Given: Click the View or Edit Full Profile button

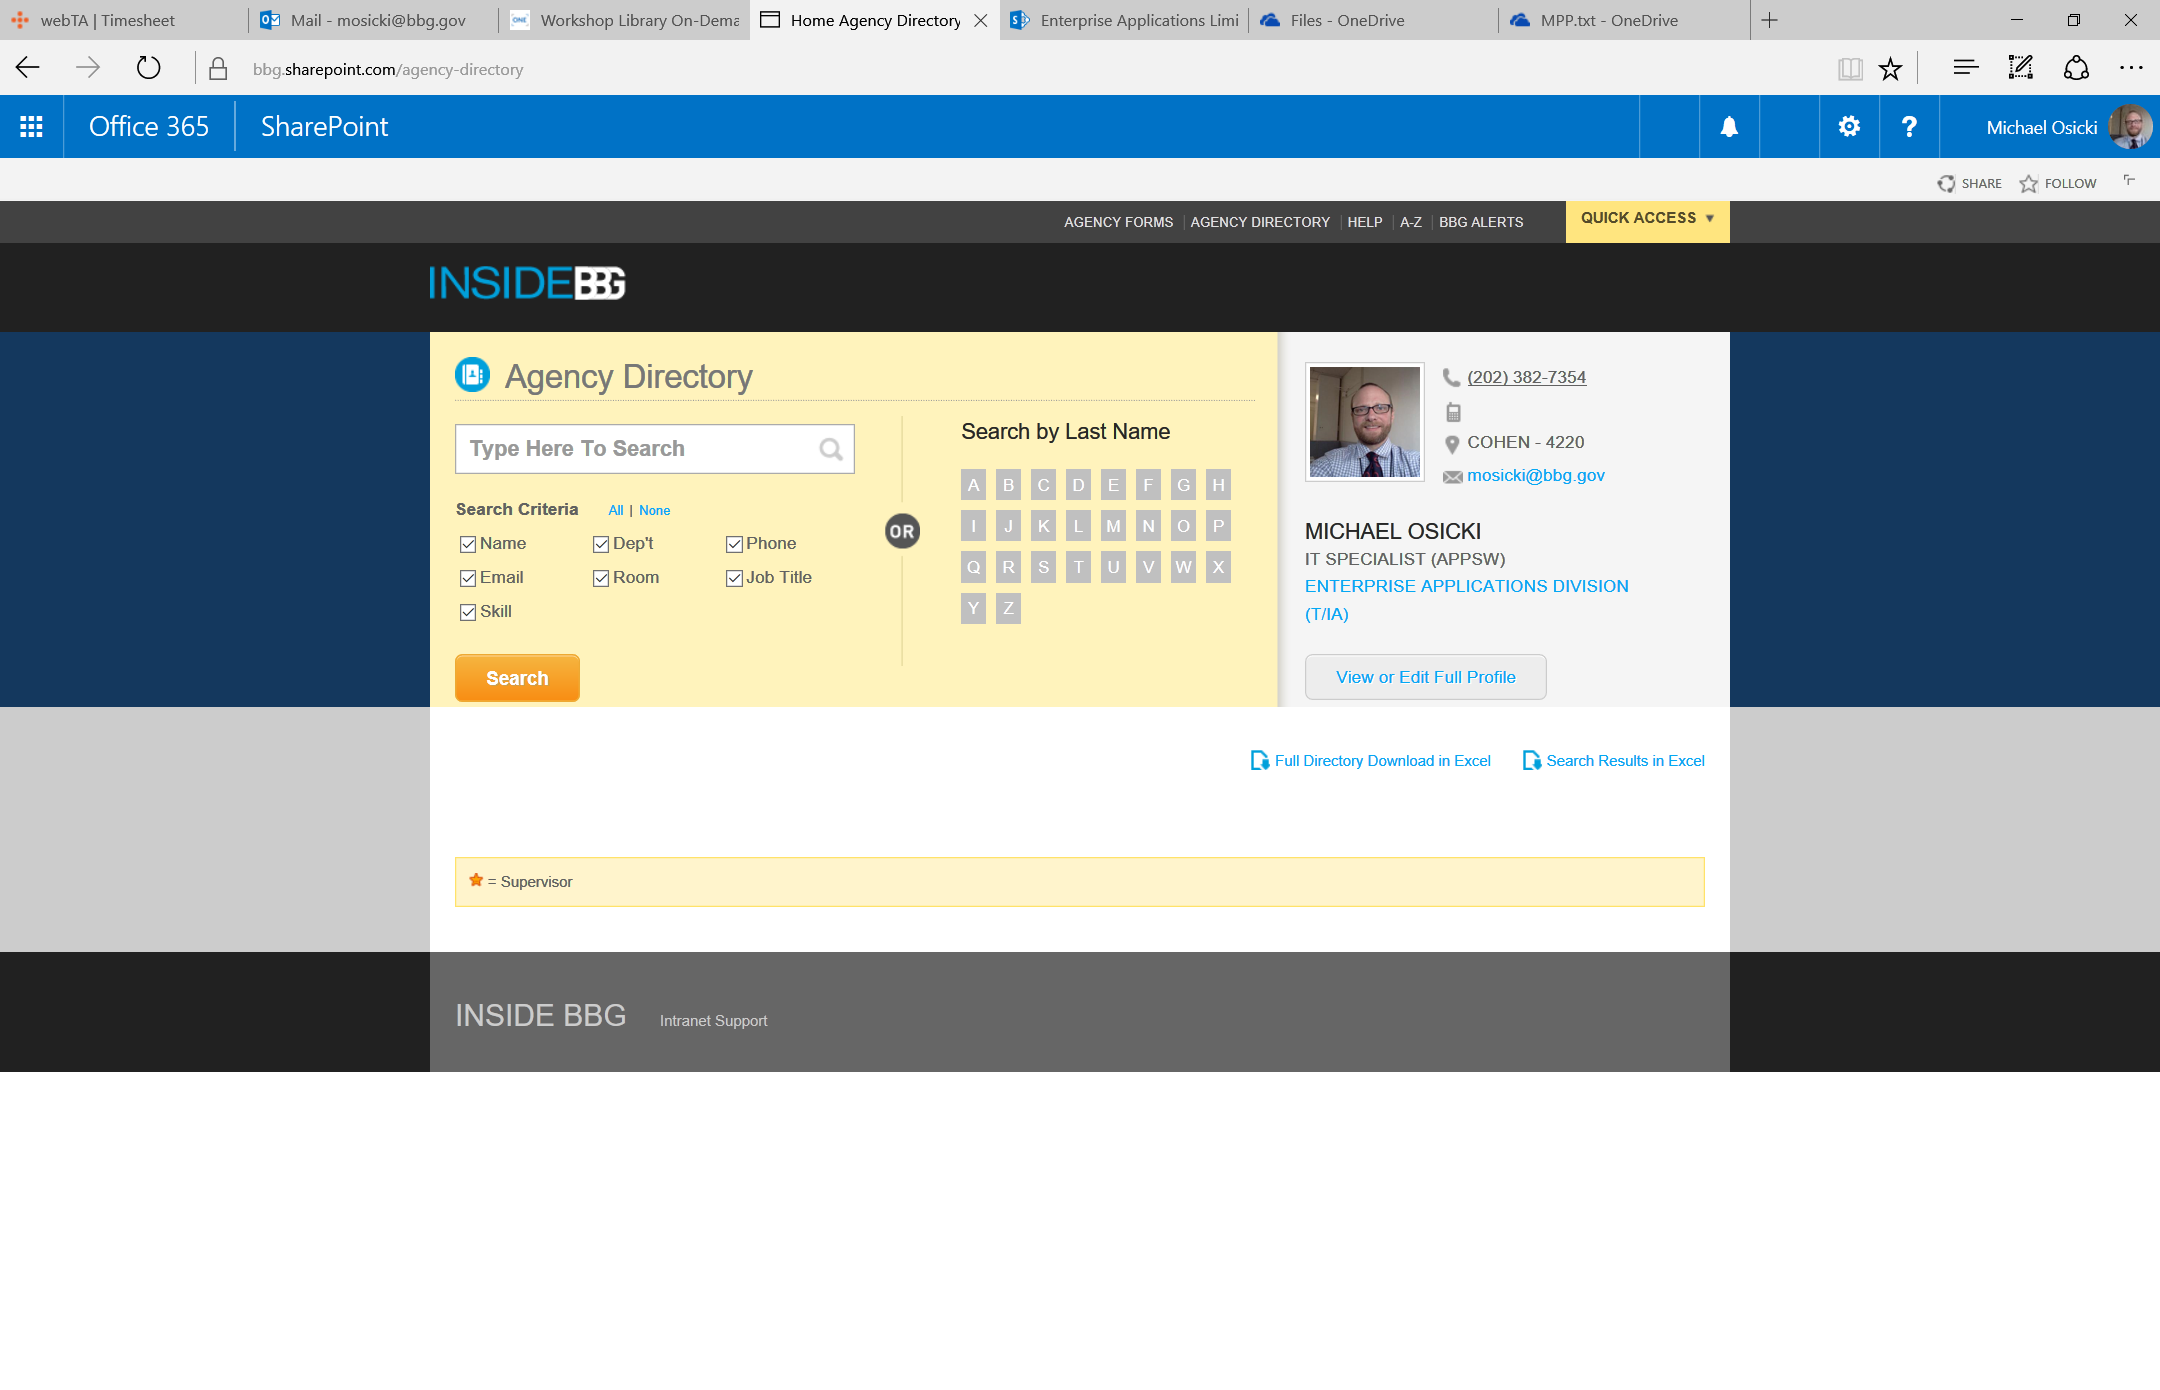Looking at the screenshot, I should click(1425, 677).
